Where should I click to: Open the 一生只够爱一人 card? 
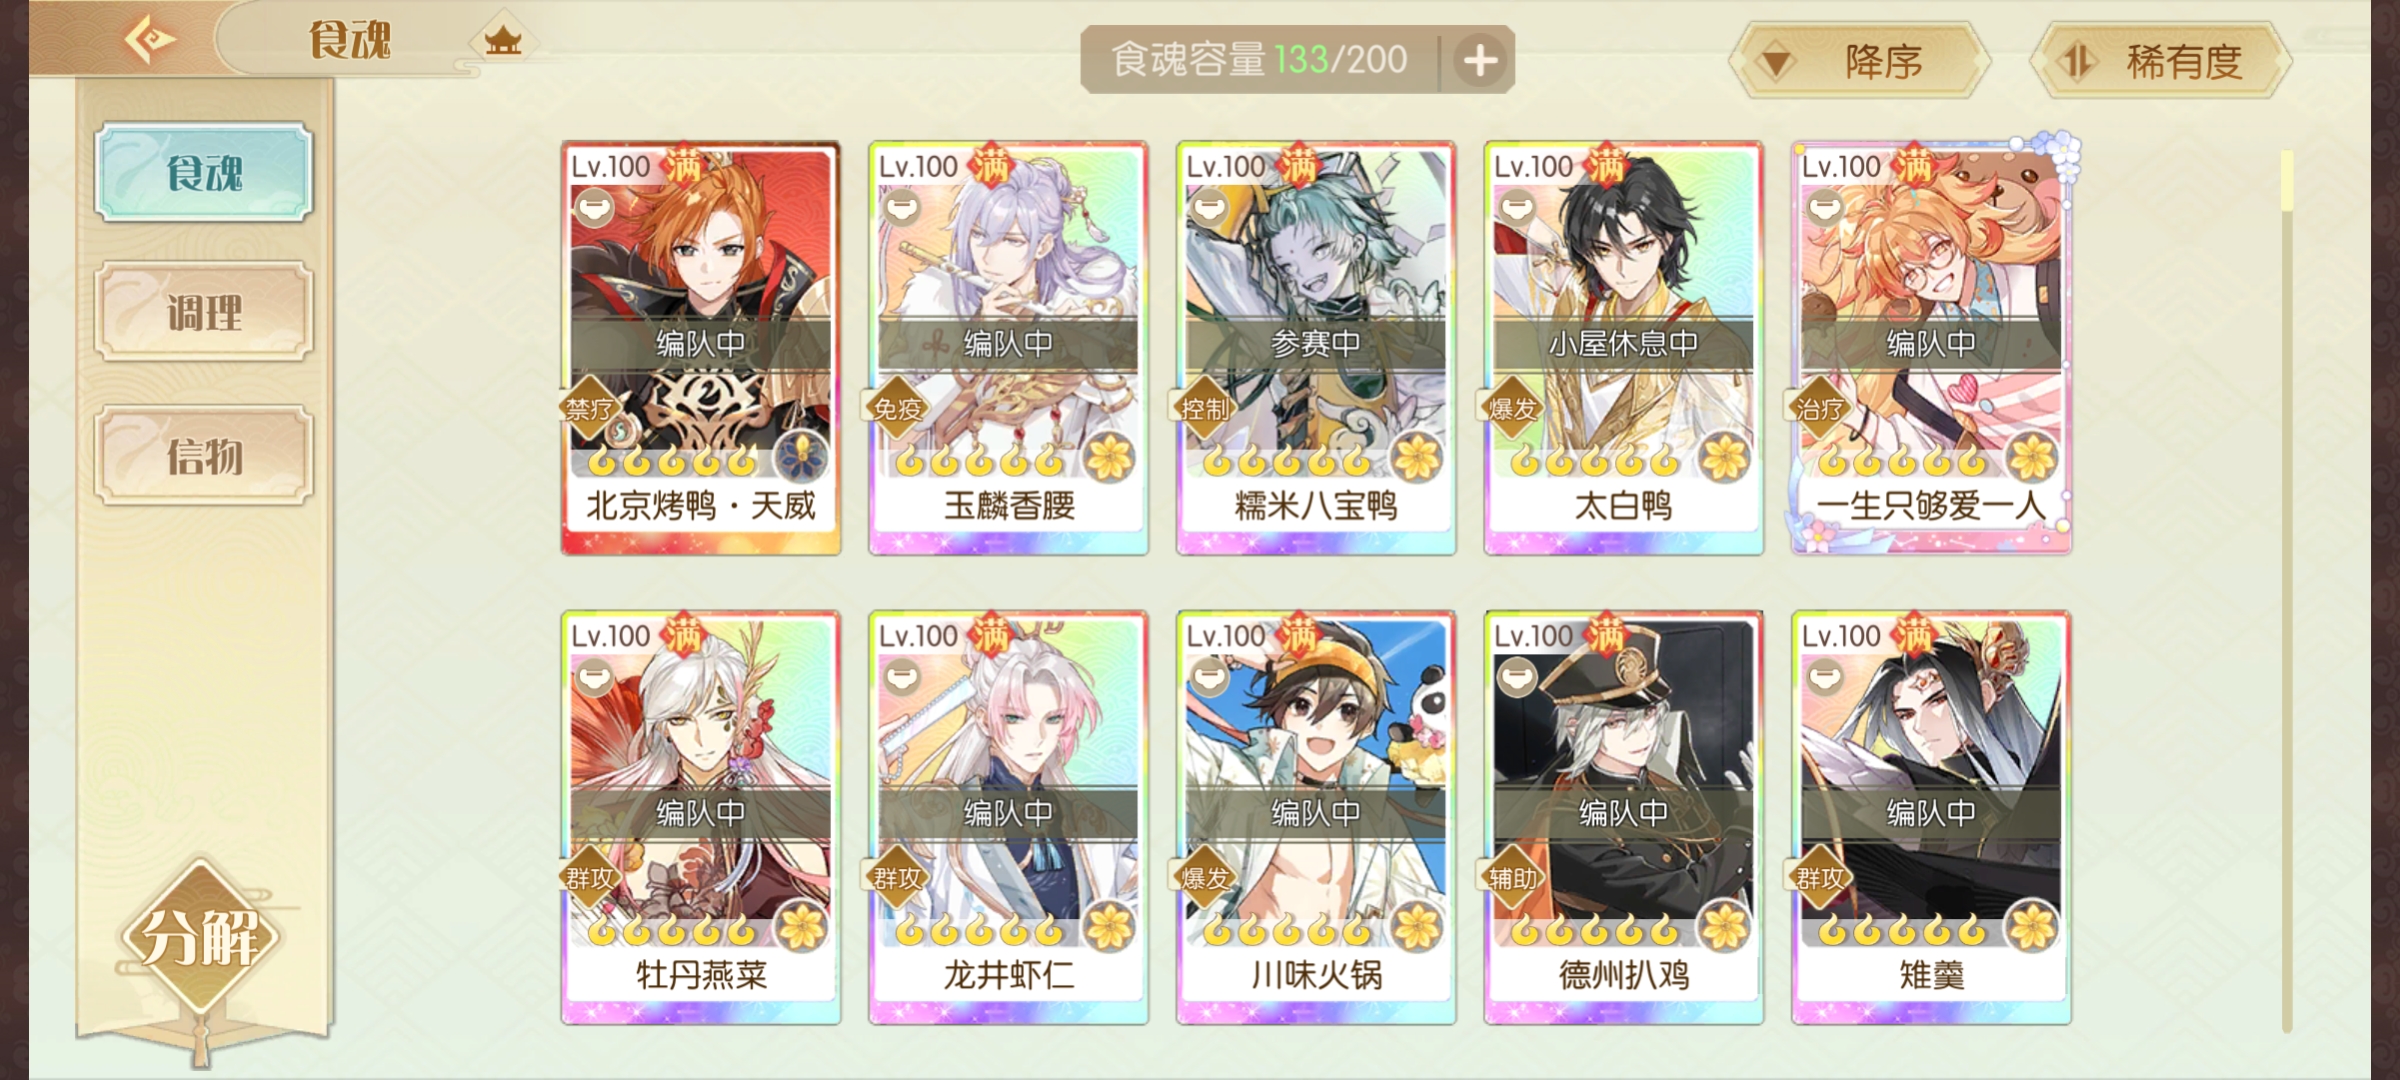1931,347
